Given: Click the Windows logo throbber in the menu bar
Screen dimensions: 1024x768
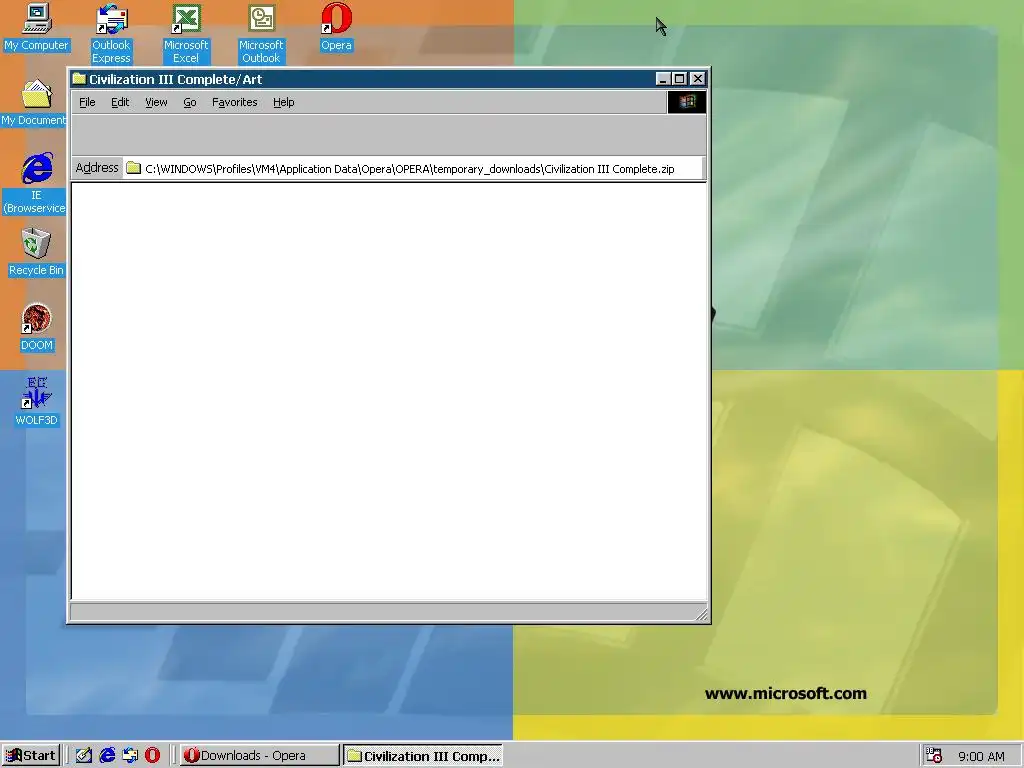Looking at the screenshot, I should (686, 102).
